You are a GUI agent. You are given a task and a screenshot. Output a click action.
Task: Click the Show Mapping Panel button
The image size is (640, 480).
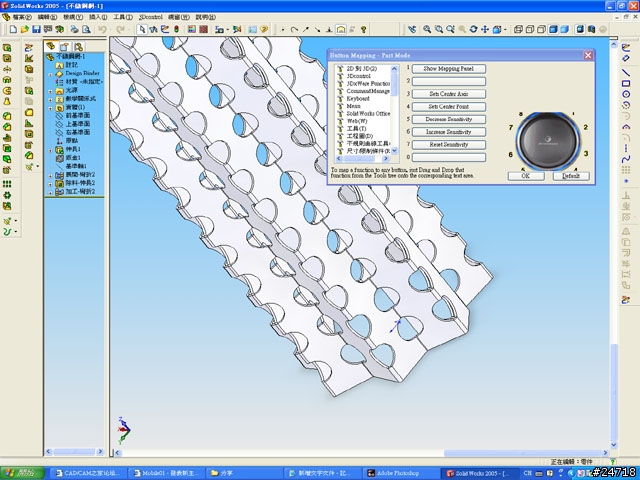tap(449, 69)
